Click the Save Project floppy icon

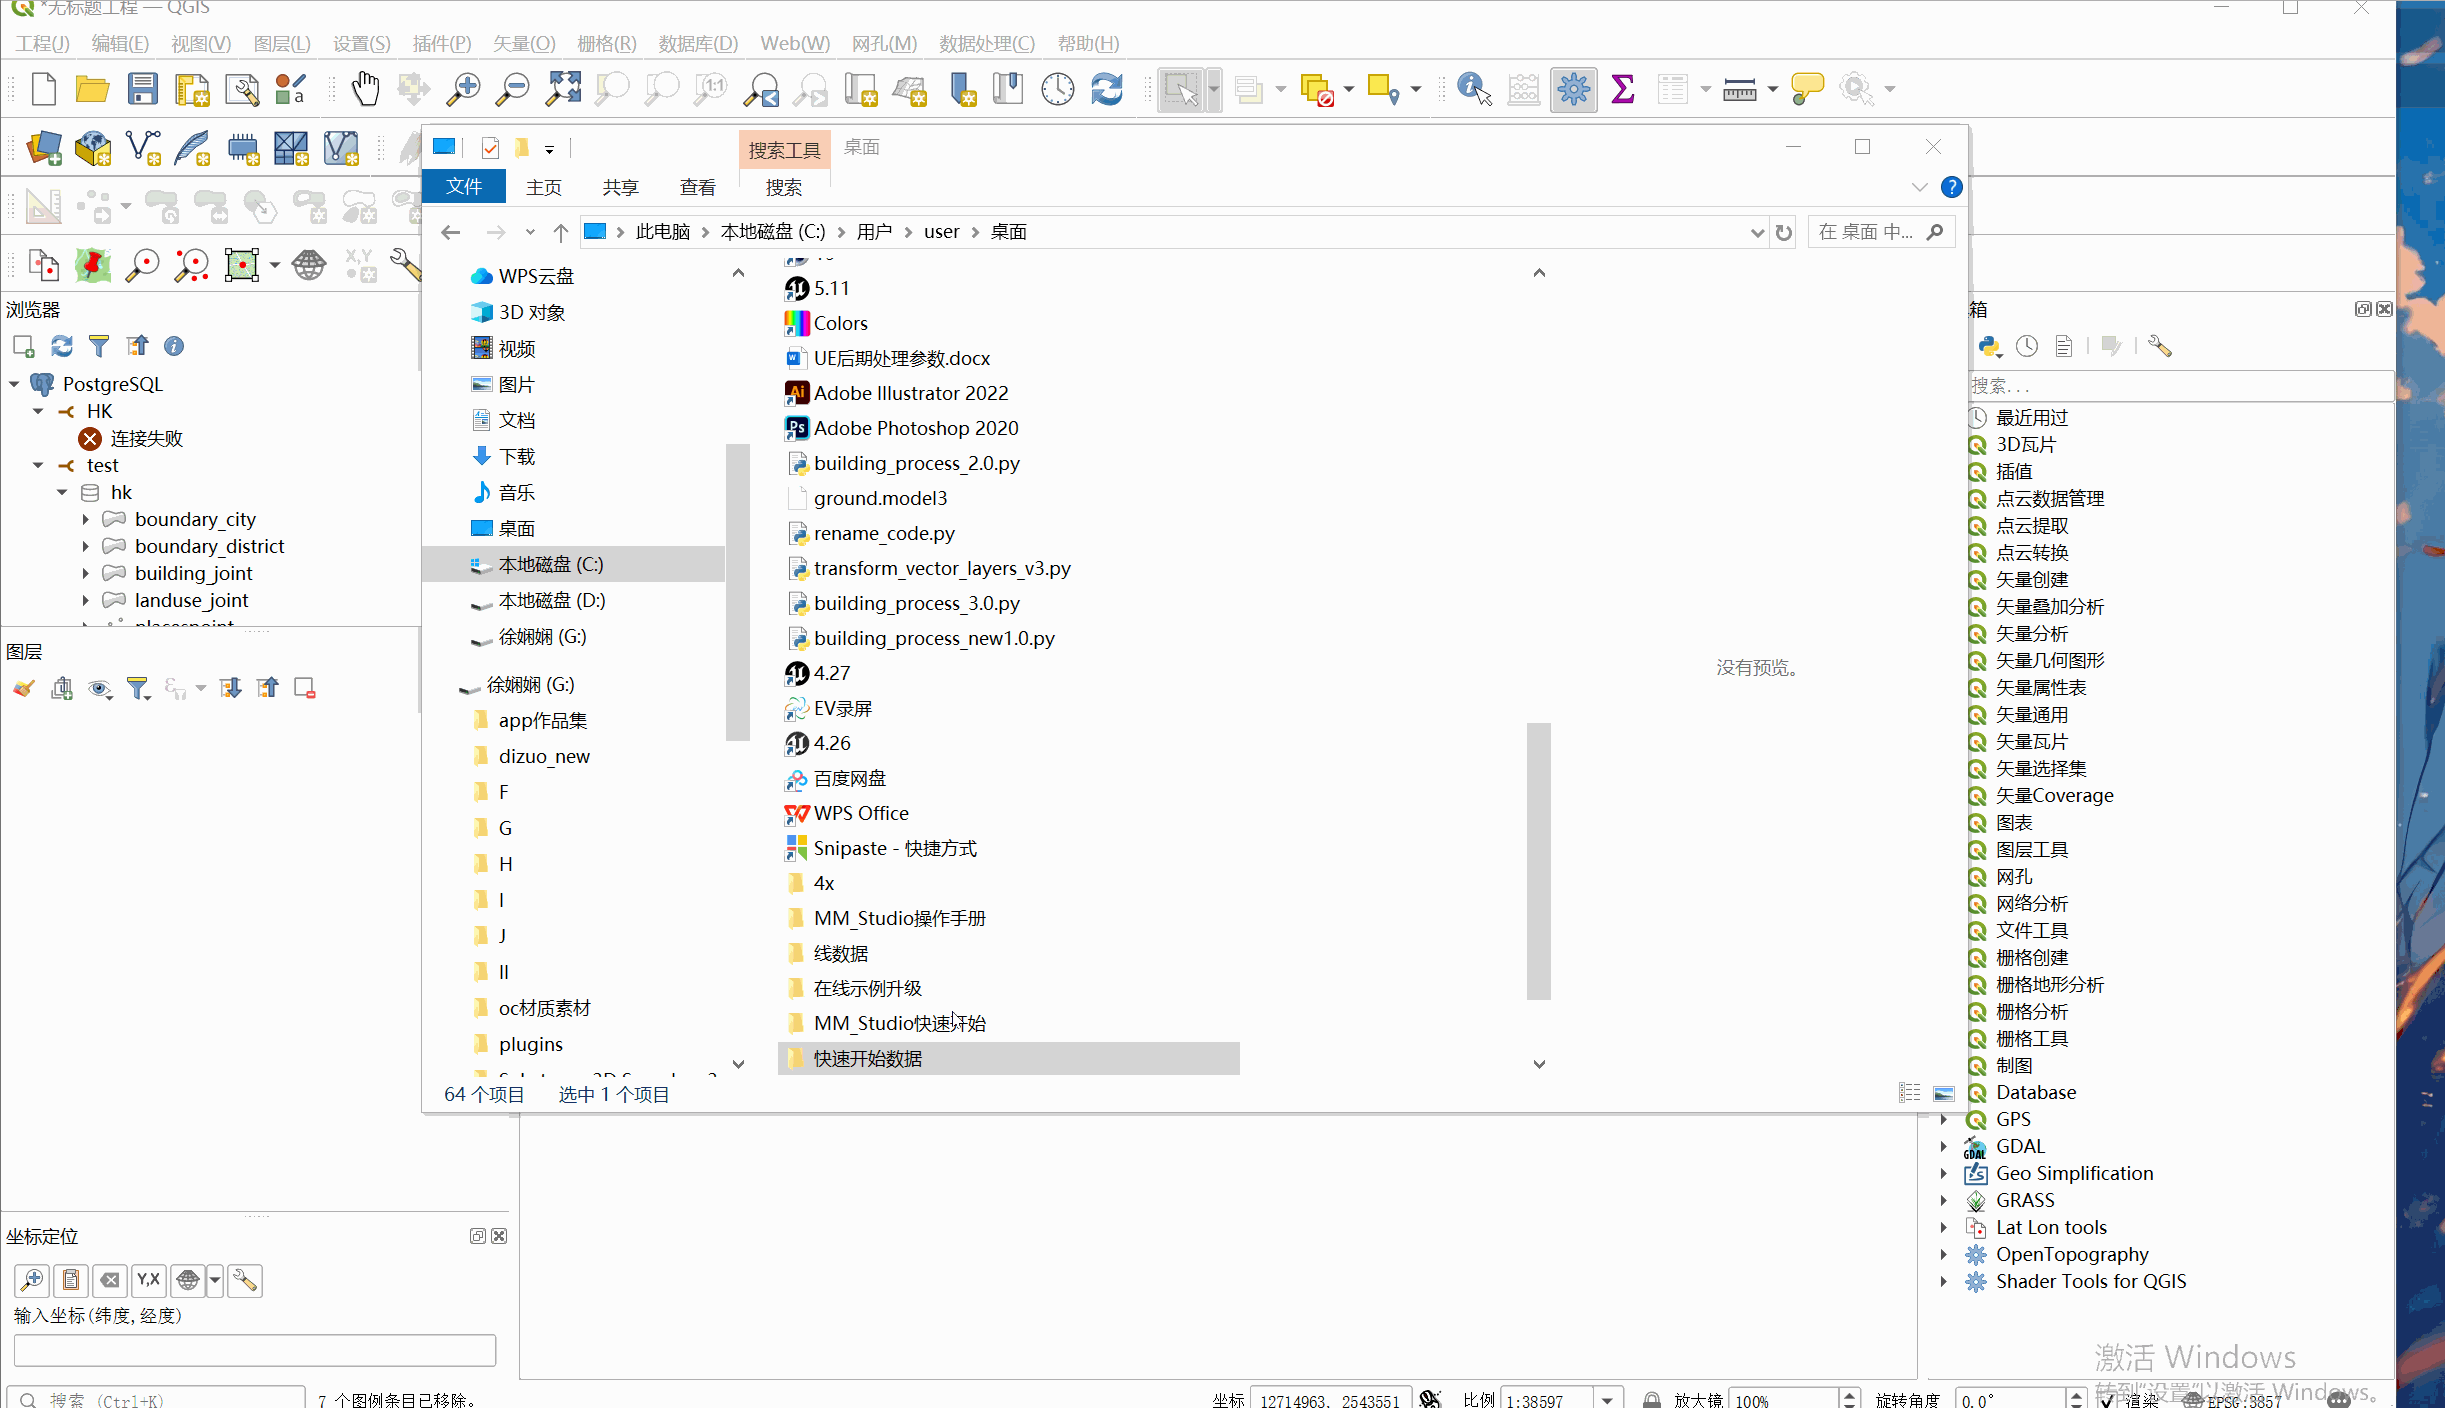click(143, 90)
